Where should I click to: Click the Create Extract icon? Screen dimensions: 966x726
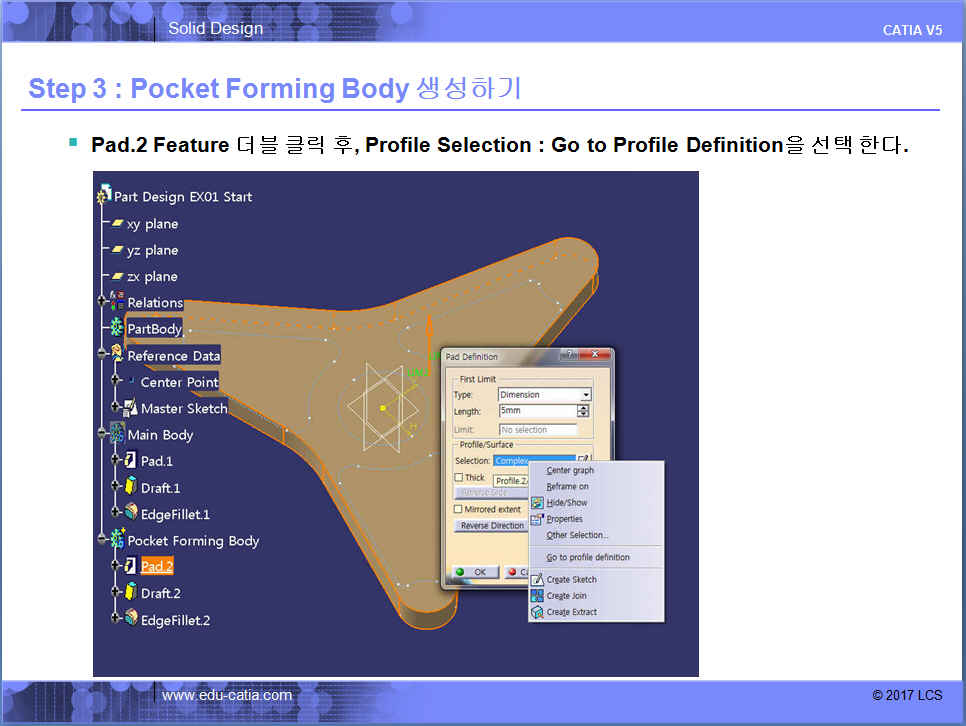[x=537, y=612]
